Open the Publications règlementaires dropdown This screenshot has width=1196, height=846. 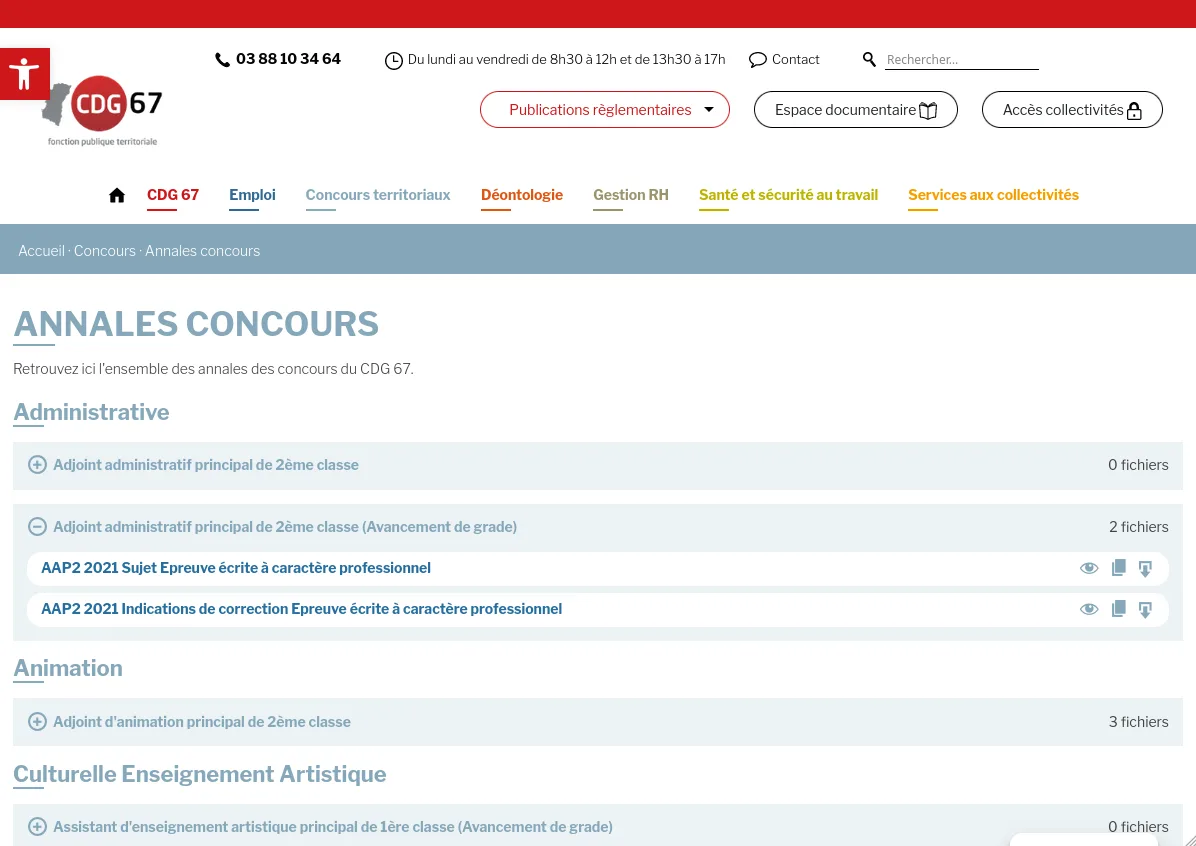[605, 110]
